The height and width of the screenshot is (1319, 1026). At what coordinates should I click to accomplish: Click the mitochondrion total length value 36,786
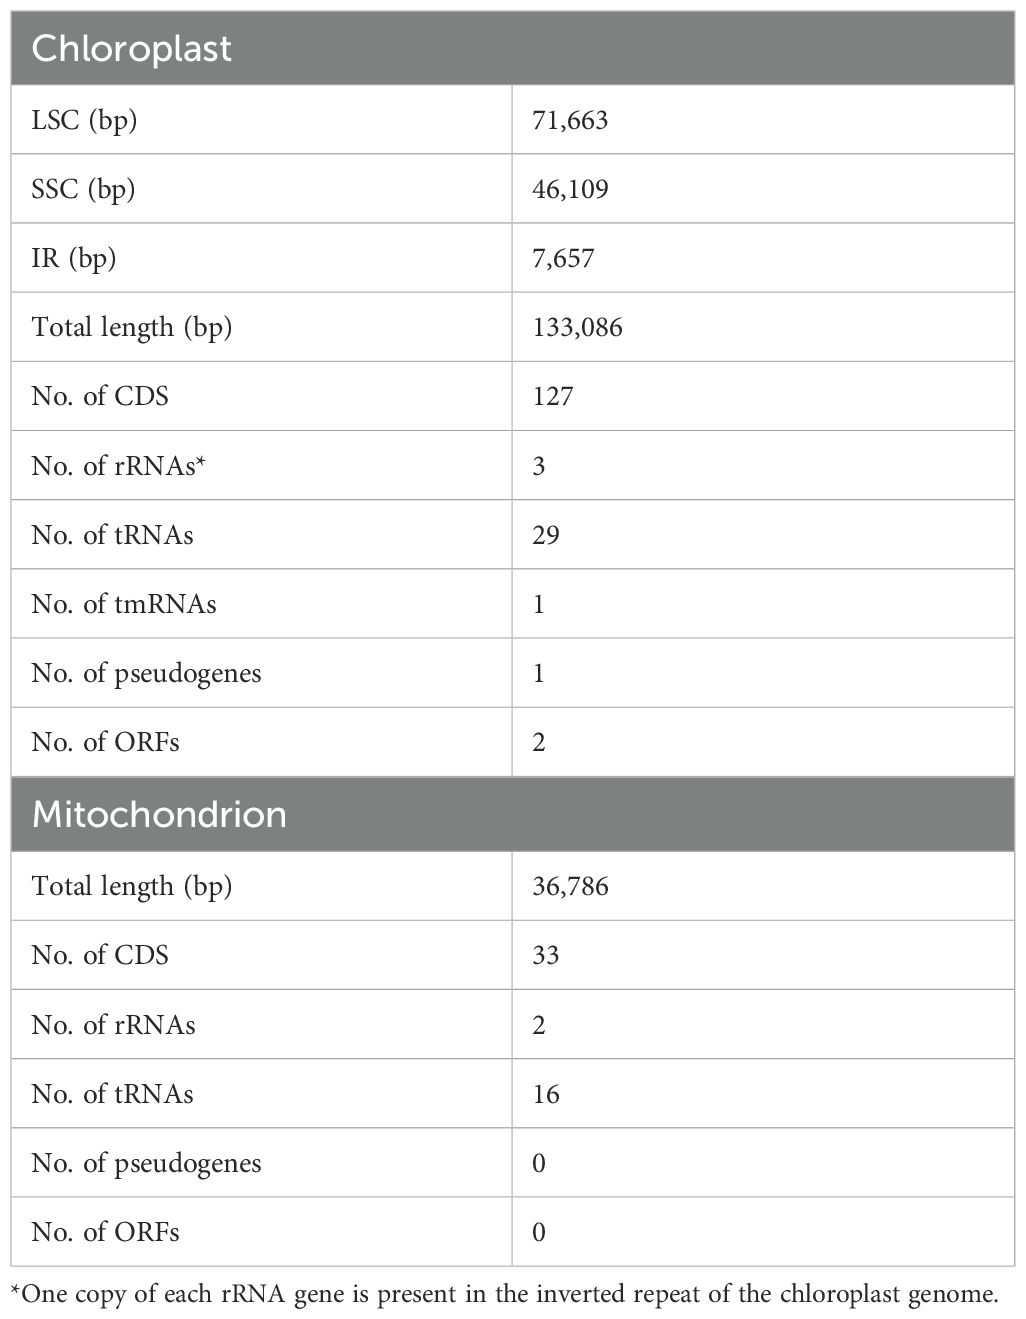tap(570, 886)
